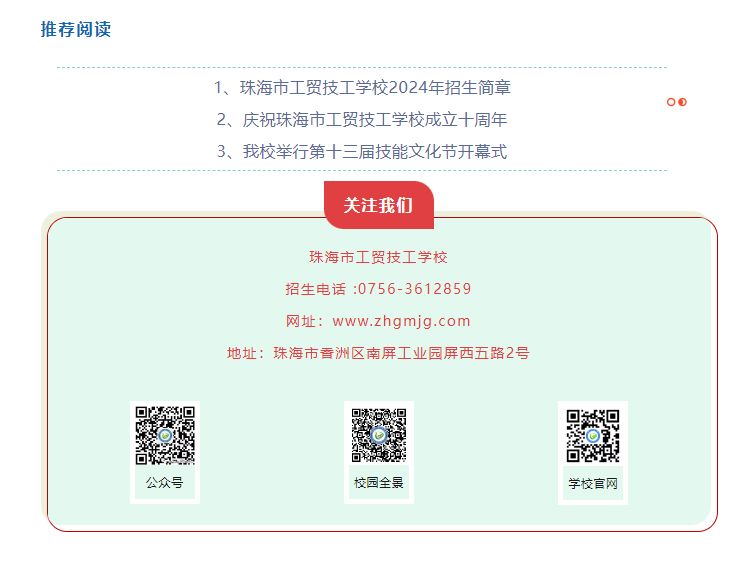Click the 珠海市工贸技工学校 red school name
The image size is (750, 567).
pyautogui.click(x=378, y=257)
